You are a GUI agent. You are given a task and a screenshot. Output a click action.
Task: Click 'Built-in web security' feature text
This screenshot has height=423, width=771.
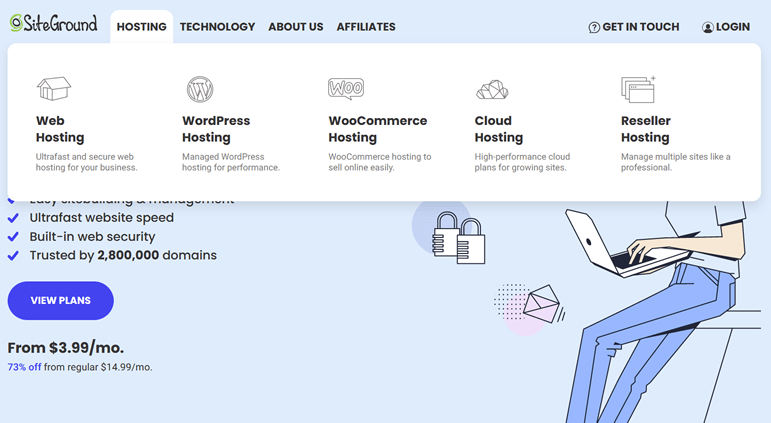click(92, 237)
